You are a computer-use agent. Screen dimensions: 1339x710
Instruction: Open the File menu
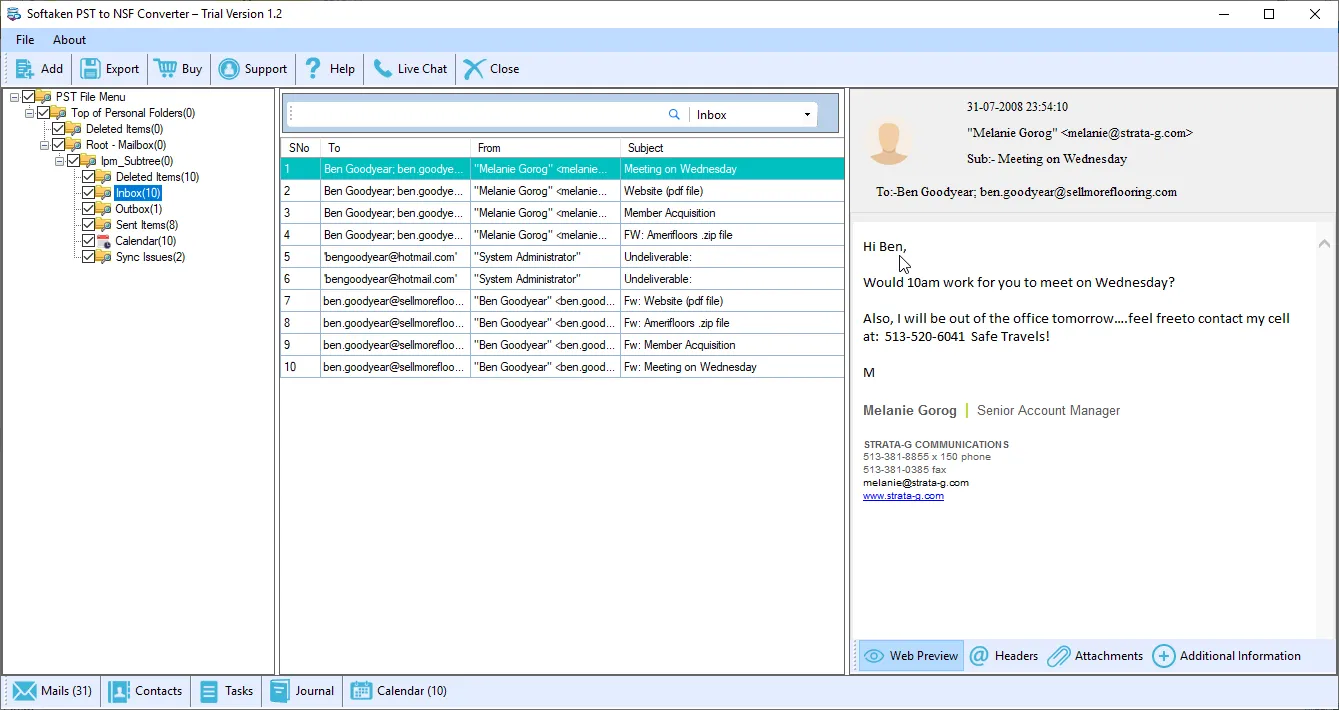(25, 40)
